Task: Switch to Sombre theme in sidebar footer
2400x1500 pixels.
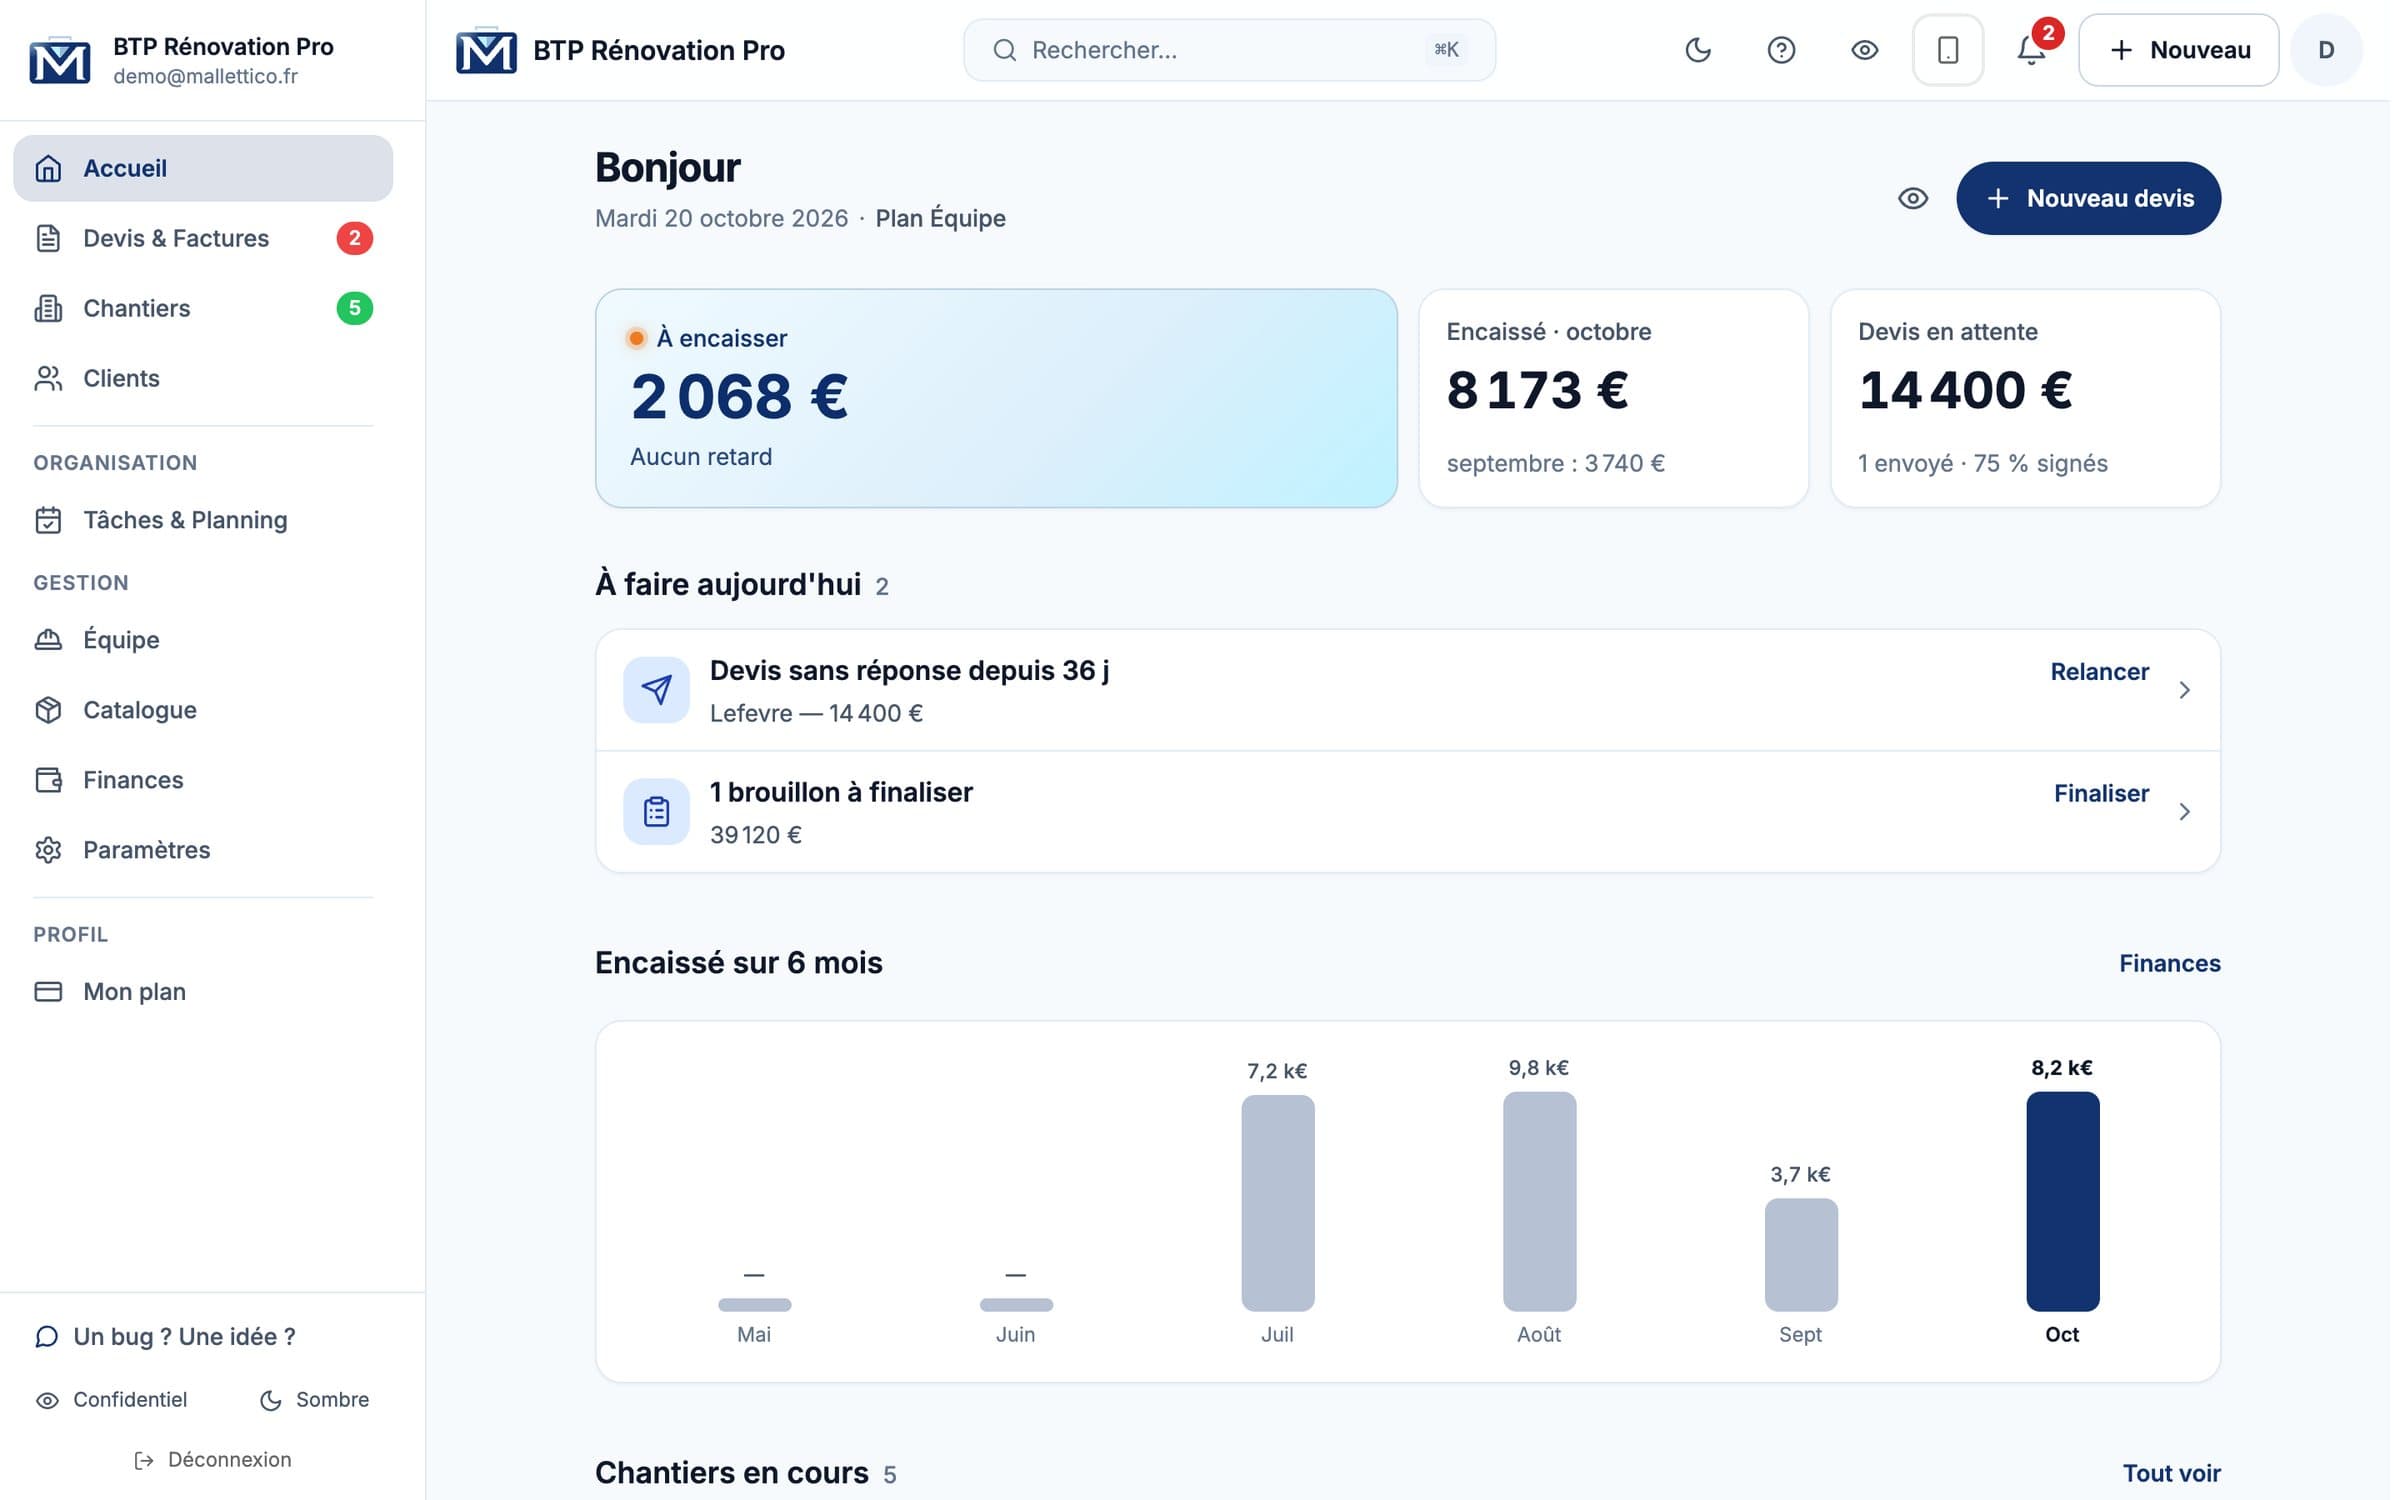Action: click(x=314, y=1400)
